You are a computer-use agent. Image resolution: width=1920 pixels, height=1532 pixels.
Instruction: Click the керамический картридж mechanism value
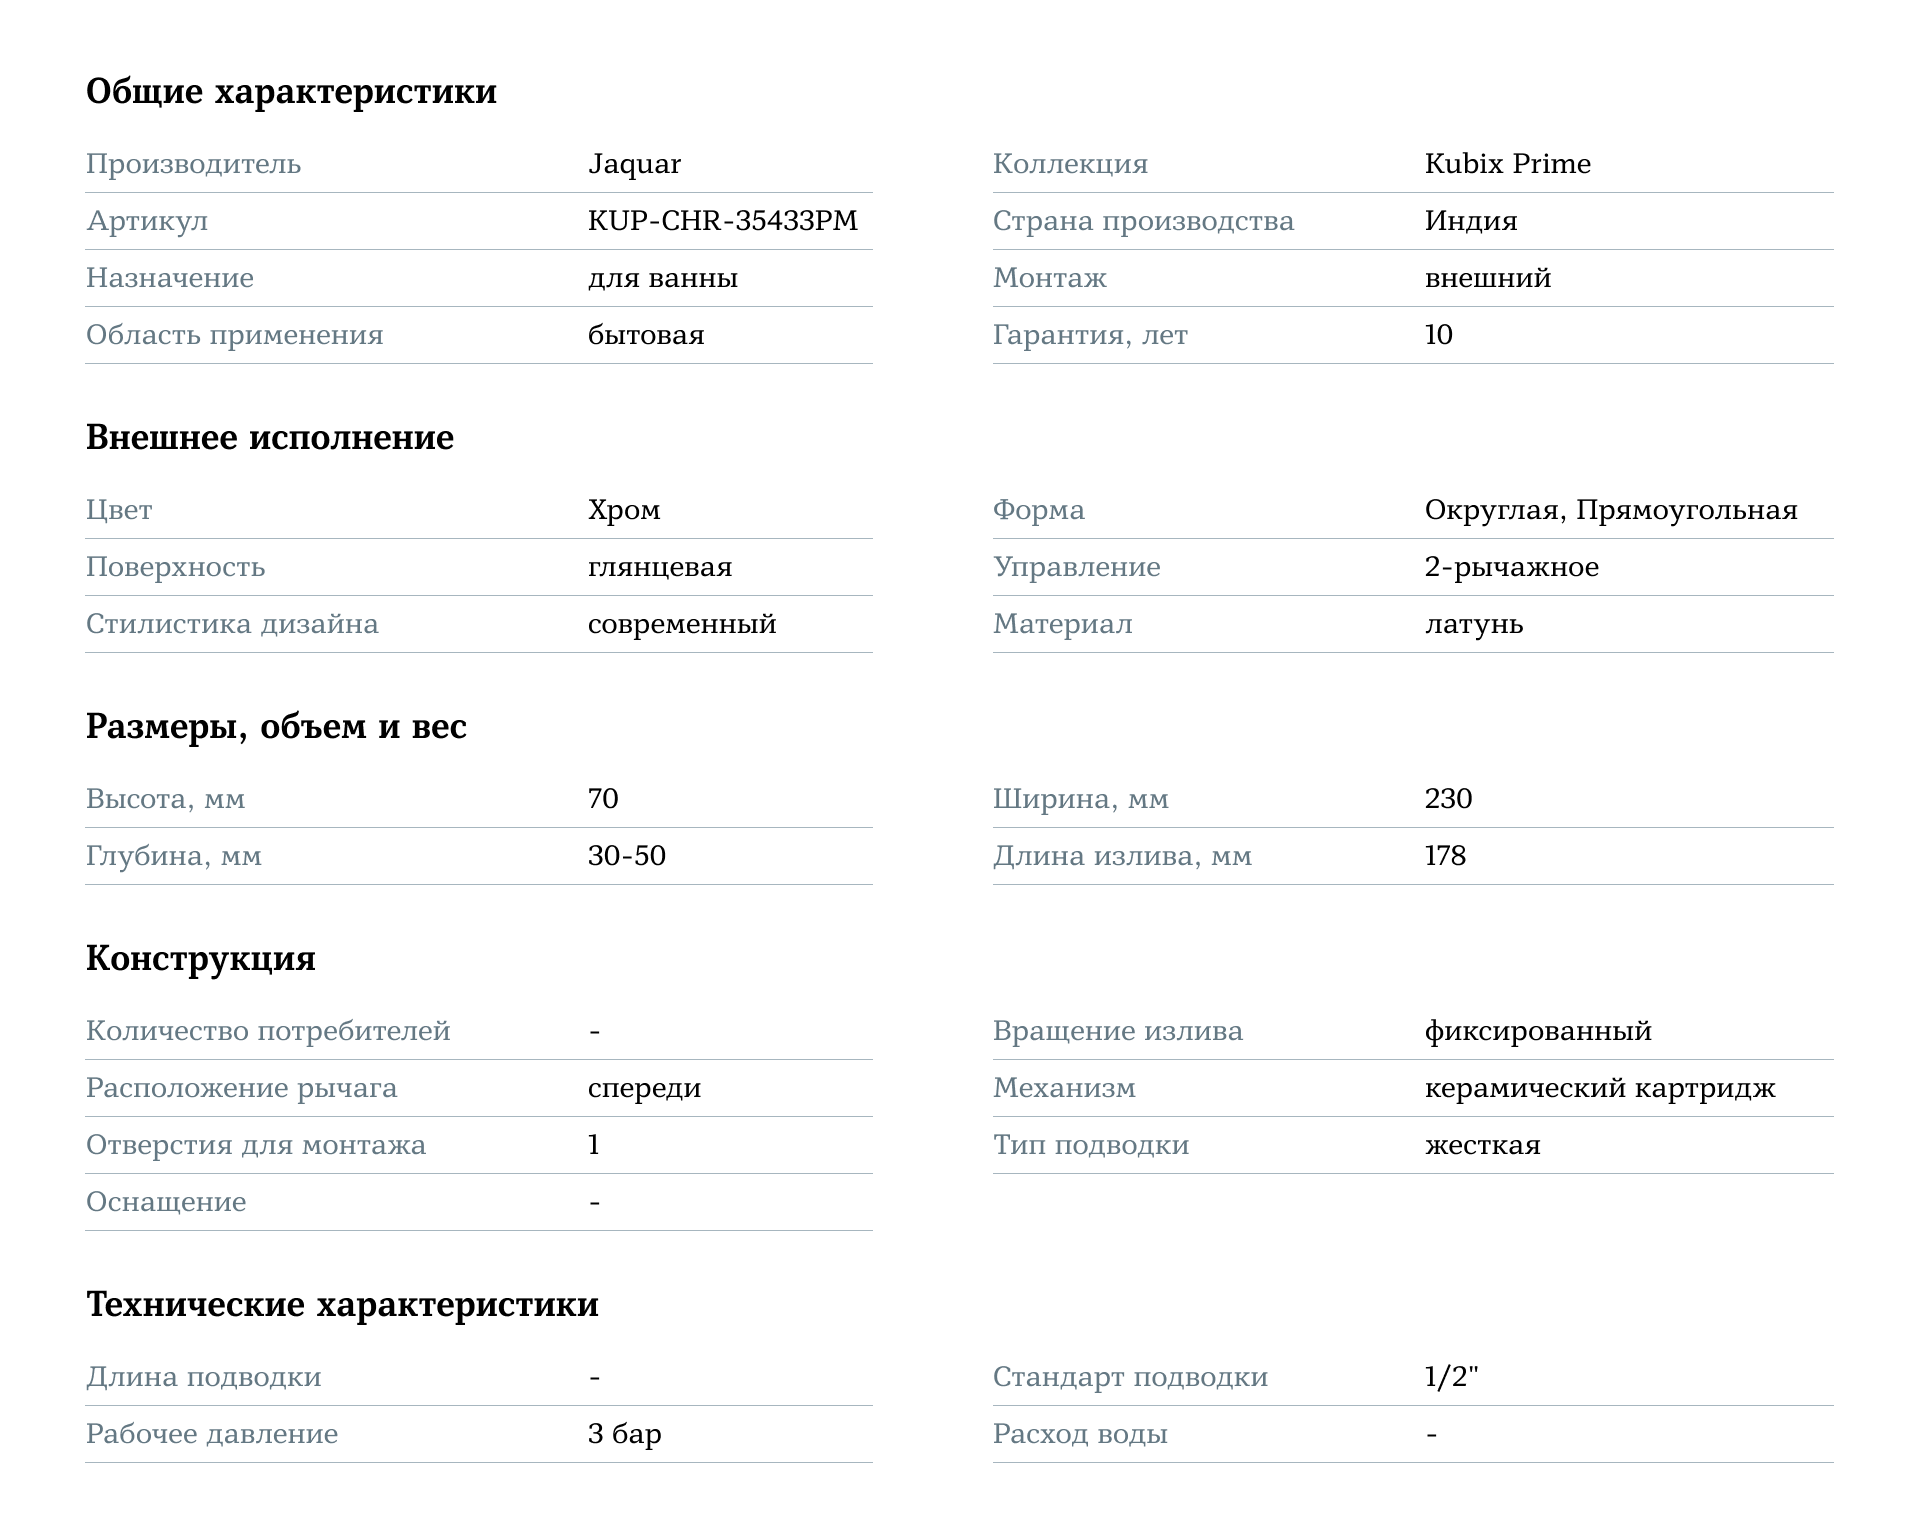1600,1088
